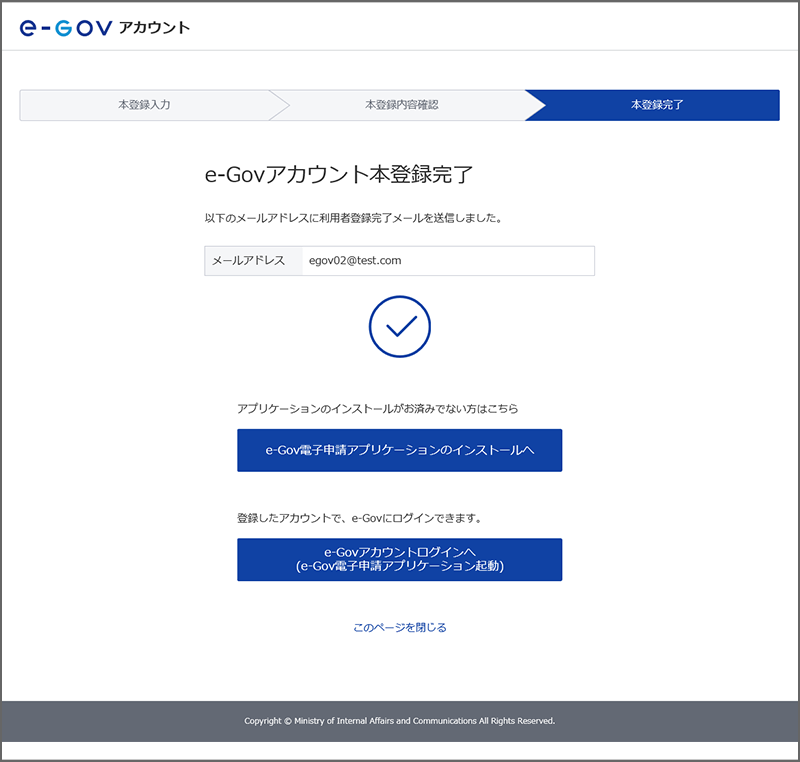This screenshot has width=800, height=762.
Task: Click the email address egov02@test.com
Action: 355,261
